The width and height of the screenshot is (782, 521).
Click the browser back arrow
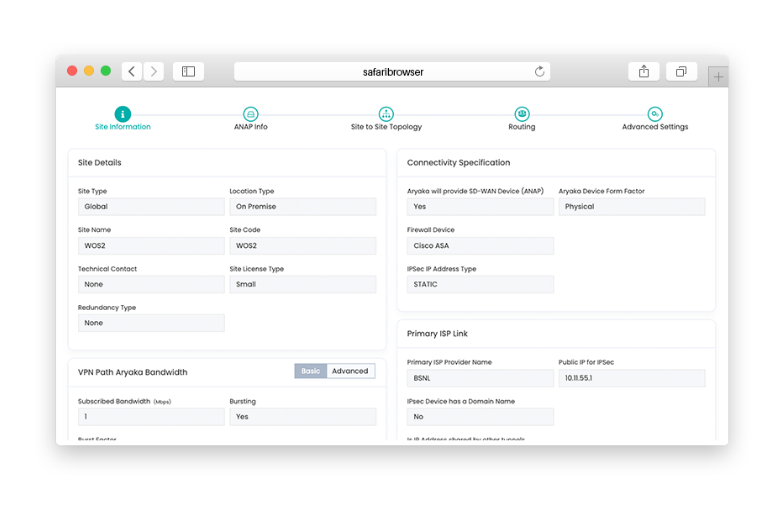pos(132,71)
